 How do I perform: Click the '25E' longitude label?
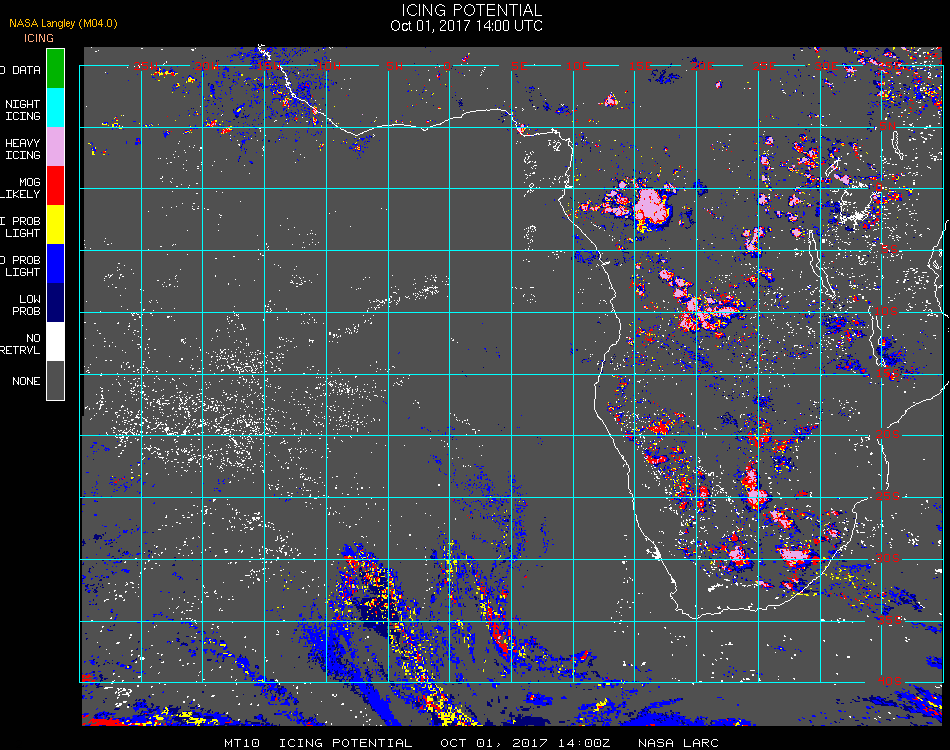click(764, 66)
